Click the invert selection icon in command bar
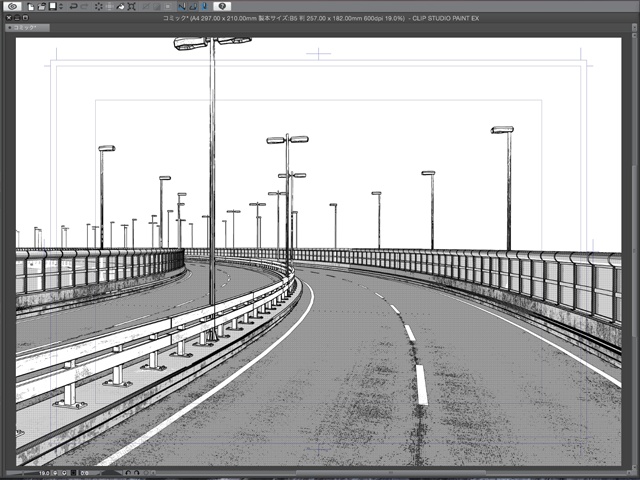The height and width of the screenshot is (480, 640). point(156,7)
